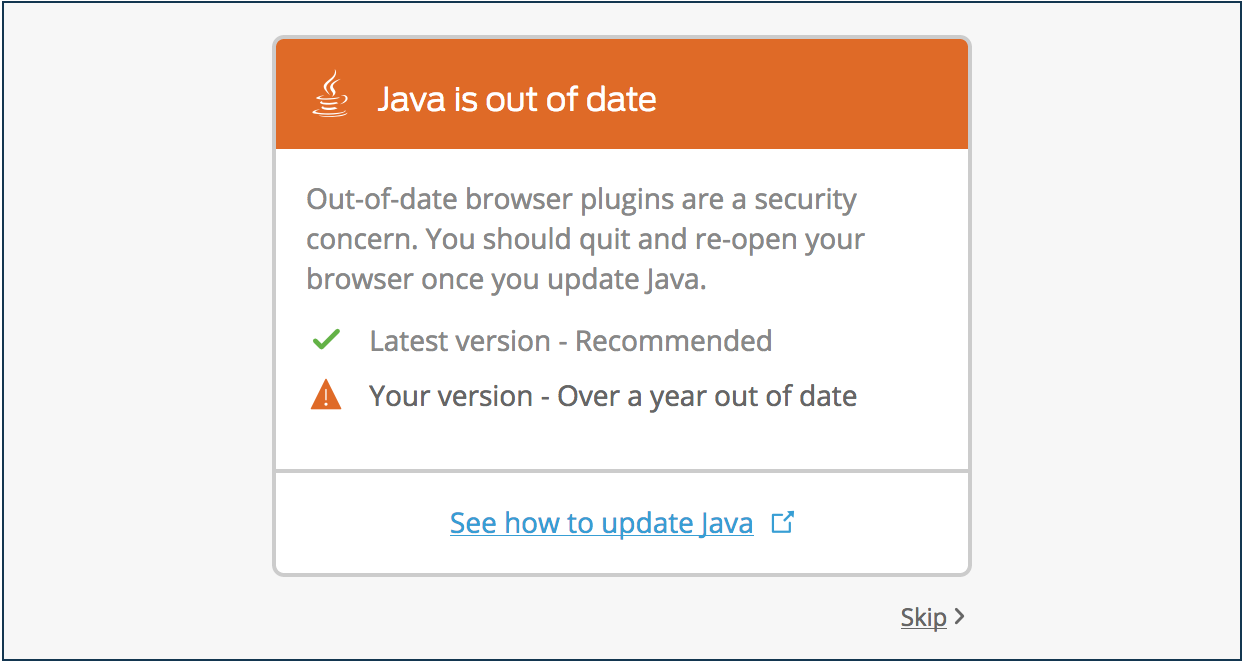Select the Latest version Recommended option
The image size is (1244, 664).
pyautogui.click(x=571, y=340)
